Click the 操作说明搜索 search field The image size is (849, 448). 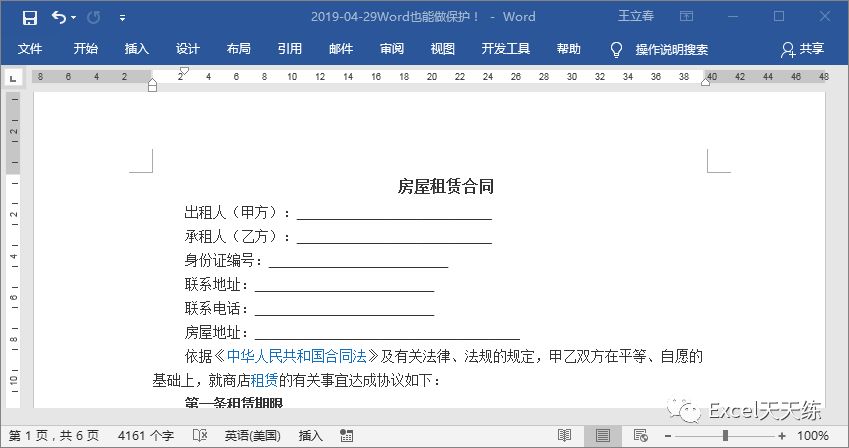pyautogui.click(x=671, y=49)
